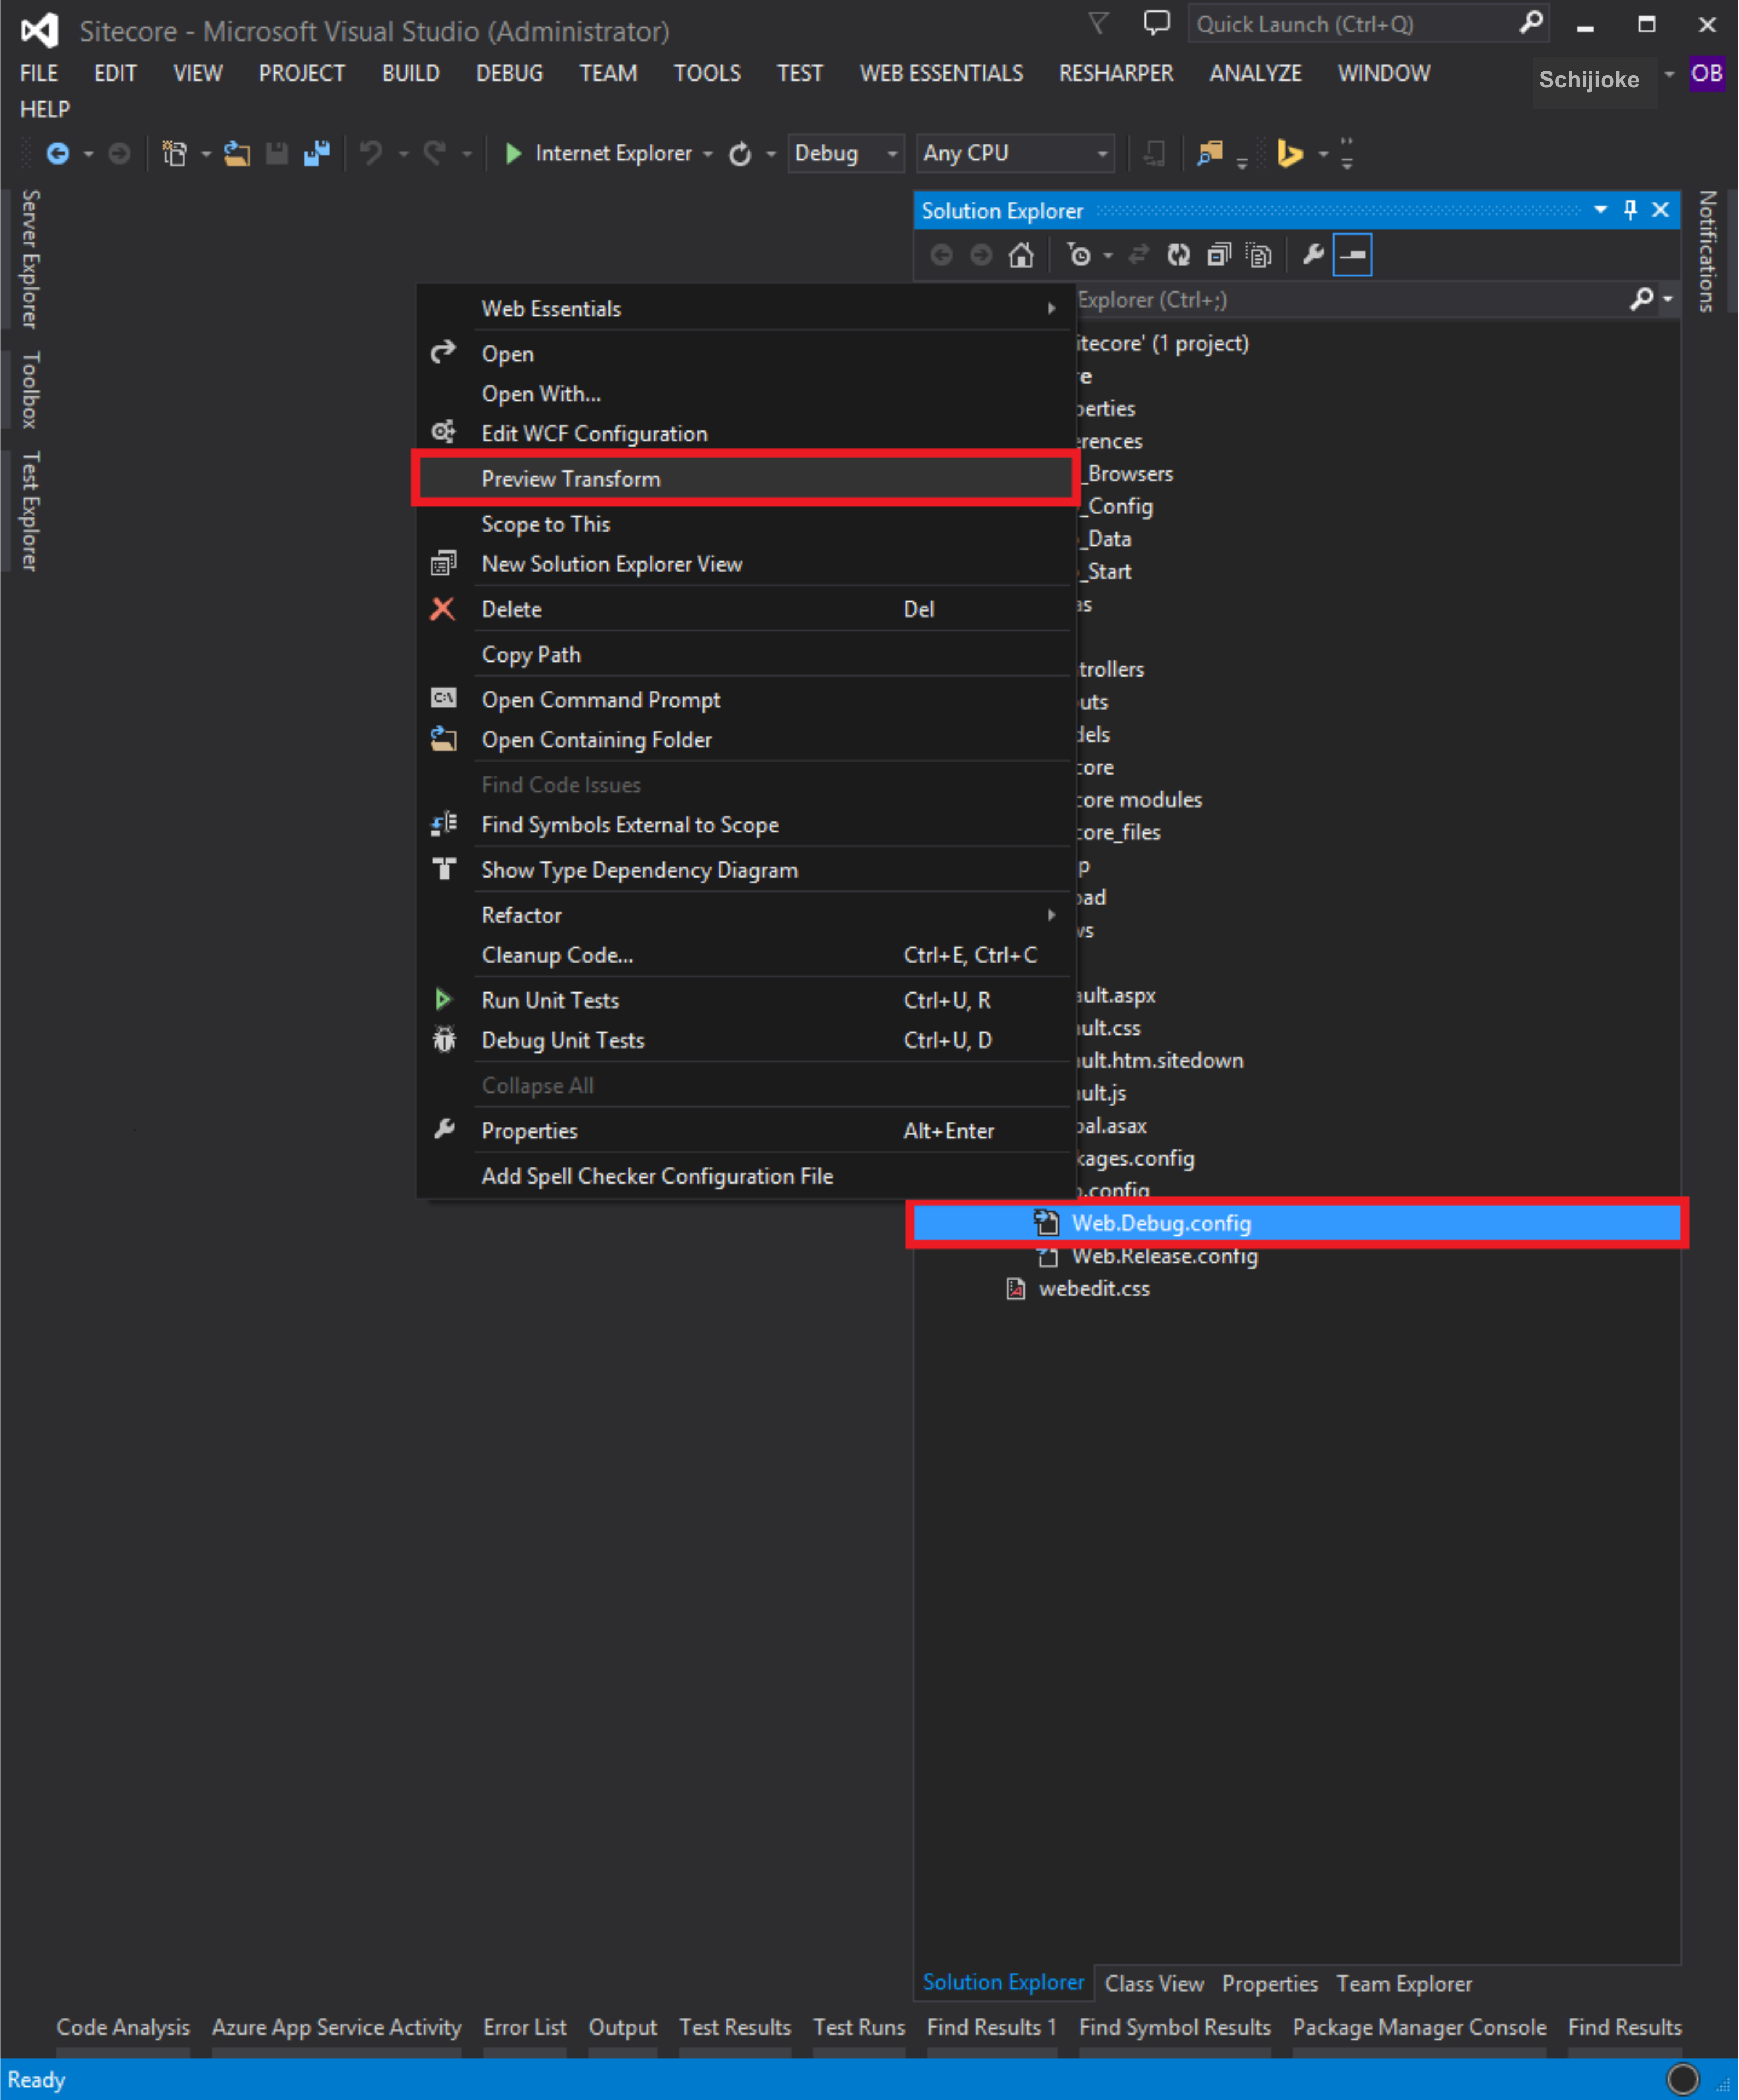
Task: Open the Any CPU platform dropdown
Action: click(1015, 153)
